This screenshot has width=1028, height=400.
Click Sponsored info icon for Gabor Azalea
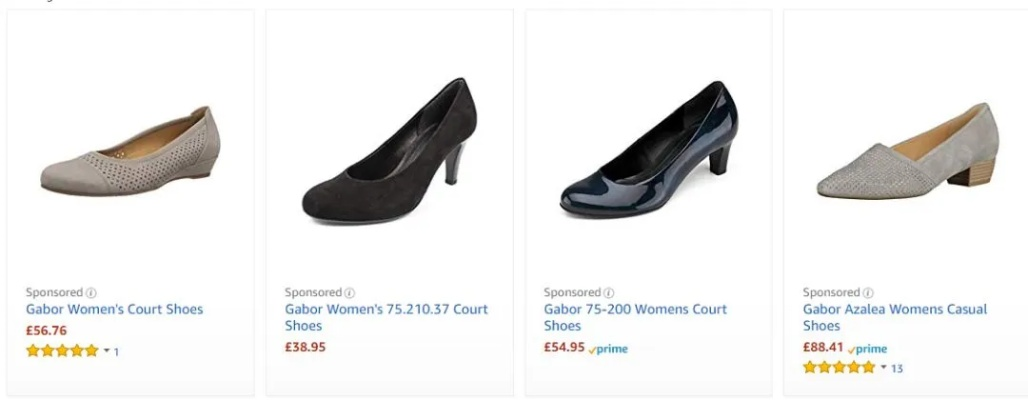pos(867,293)
